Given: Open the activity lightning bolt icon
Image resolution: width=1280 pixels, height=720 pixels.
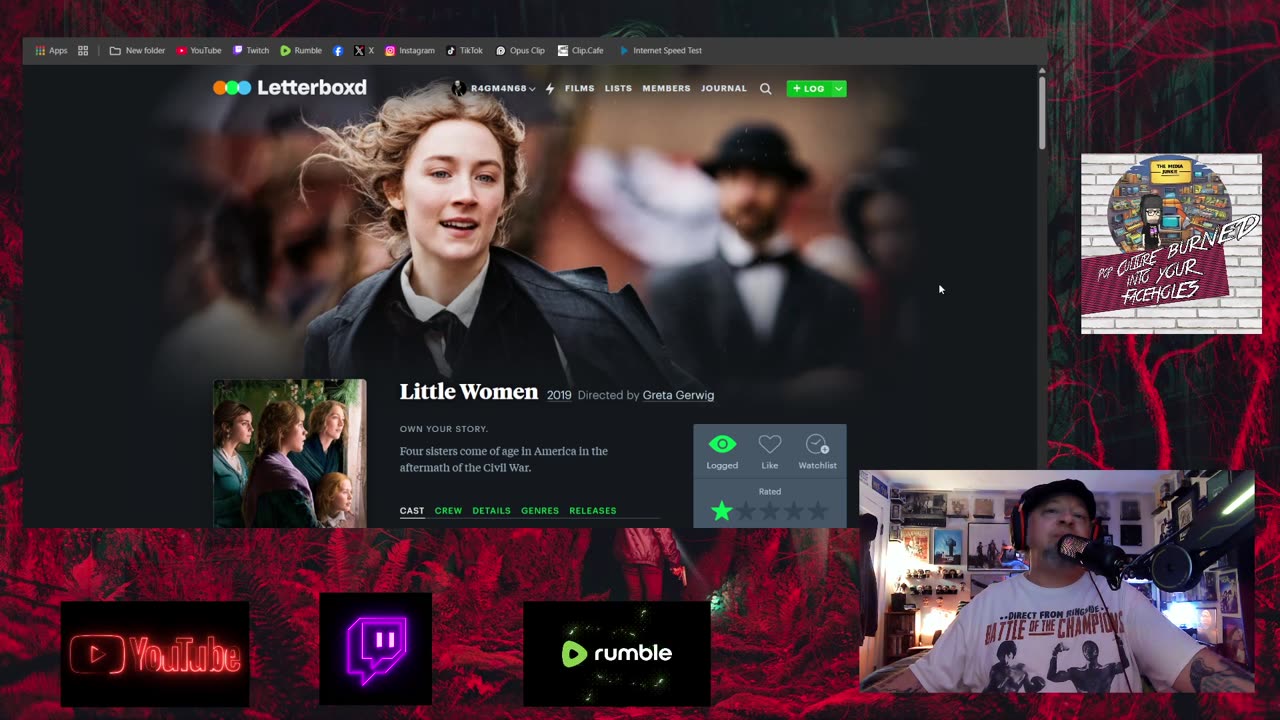Looking at the screenshot, I should pyautogui.click(x=550, y=88).
